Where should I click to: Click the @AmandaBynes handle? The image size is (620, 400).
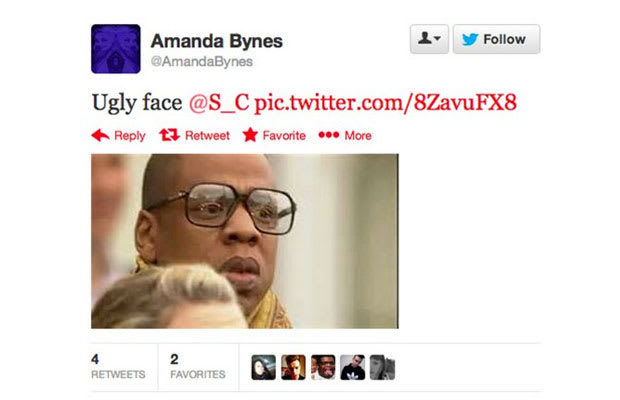(x=202, y=62)
